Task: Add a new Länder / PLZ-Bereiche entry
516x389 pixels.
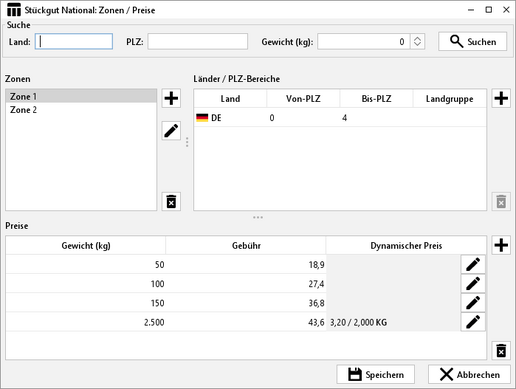Action: point(501,98)
